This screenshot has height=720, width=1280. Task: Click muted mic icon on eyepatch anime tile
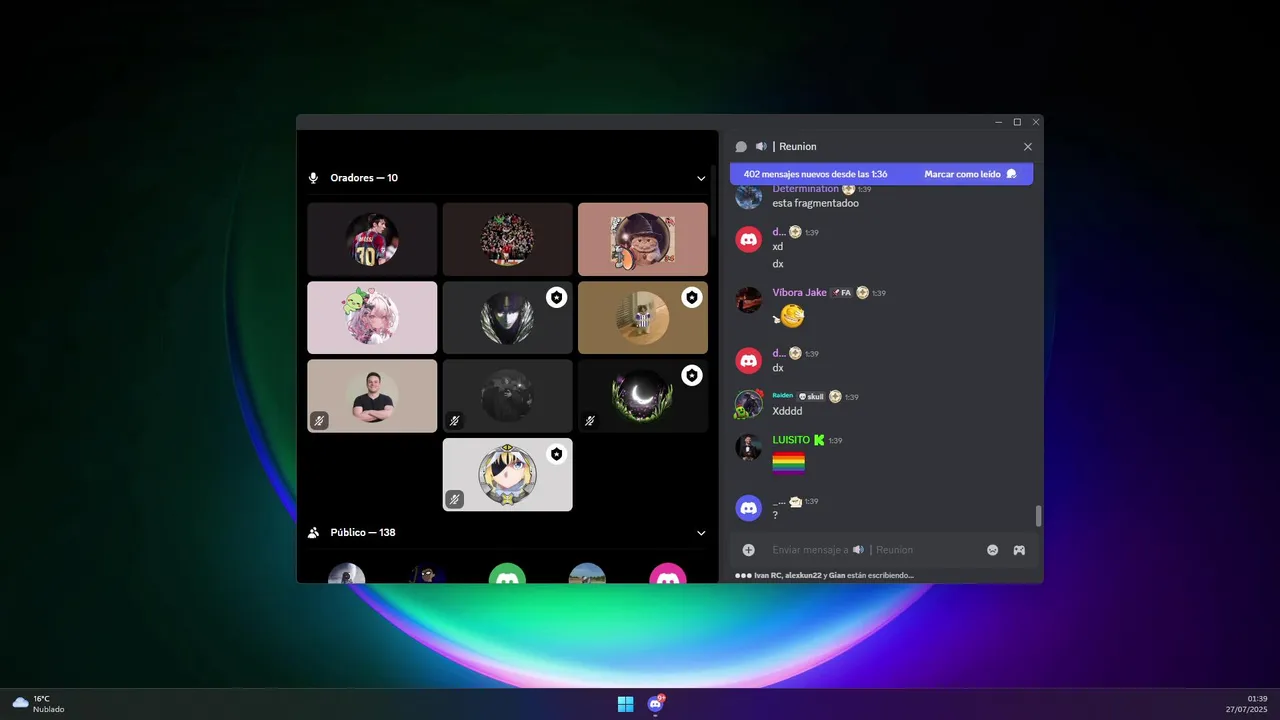pyautogui.click(x=454, y=499)
